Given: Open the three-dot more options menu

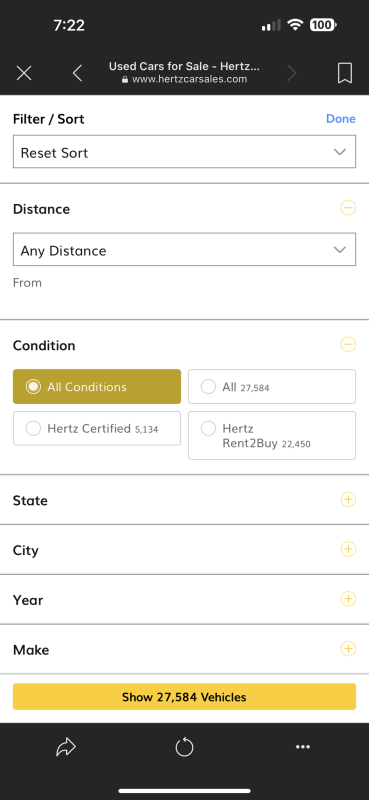Looking at the screenshot, I should [x=303, y=747].
